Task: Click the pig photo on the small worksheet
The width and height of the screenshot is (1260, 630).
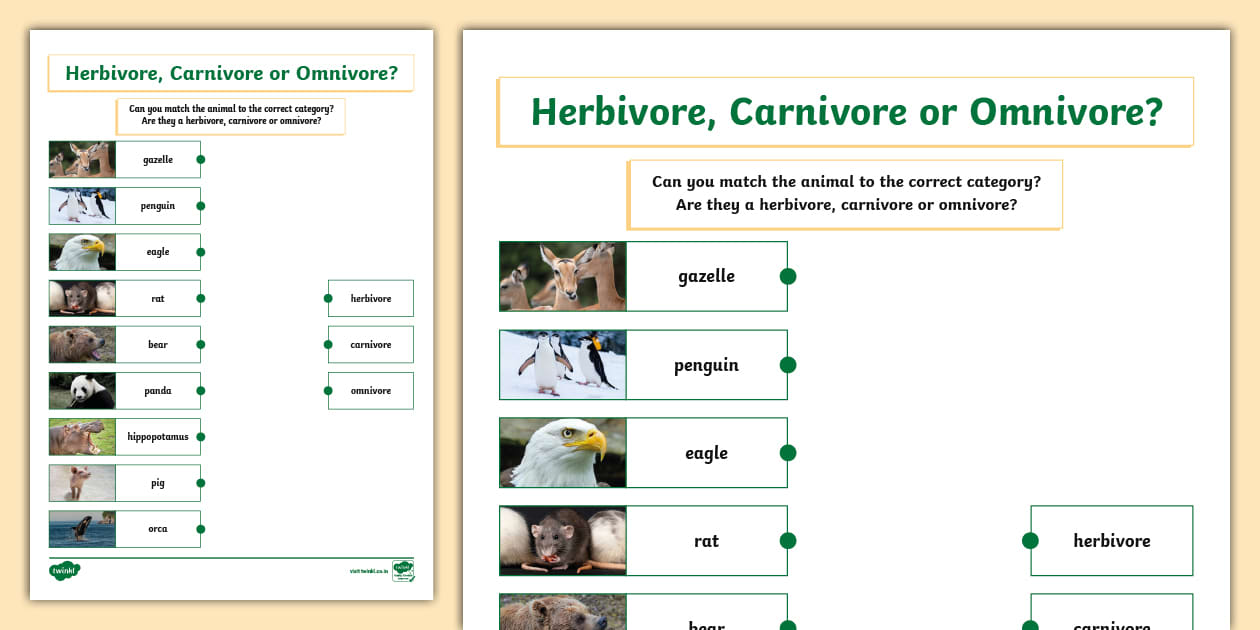Action: [82, 483]
